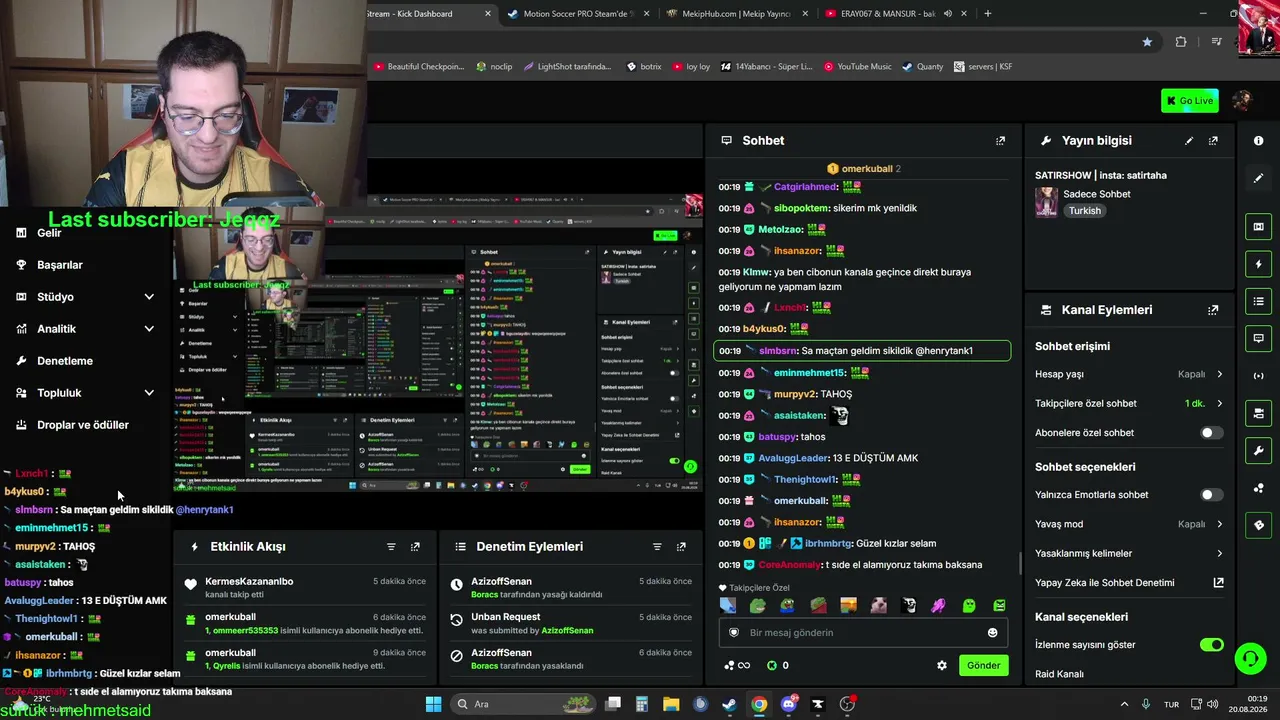Screen dimensions: 1280x720
Task: Open Steam from the Windows taskbar
Action: (729, 704)
